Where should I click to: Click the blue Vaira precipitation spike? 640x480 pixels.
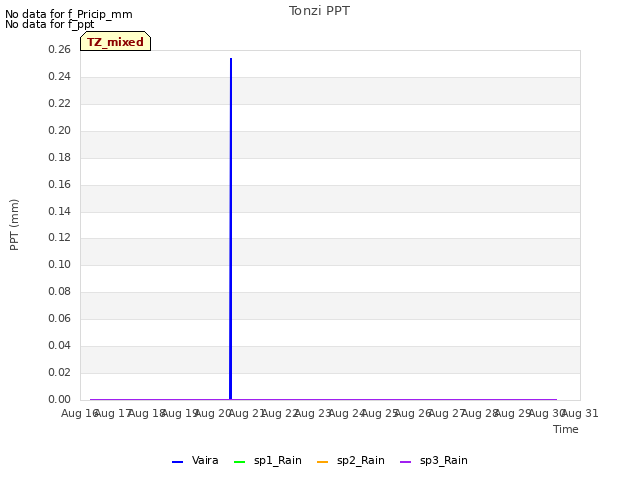[x=231, y=229]
